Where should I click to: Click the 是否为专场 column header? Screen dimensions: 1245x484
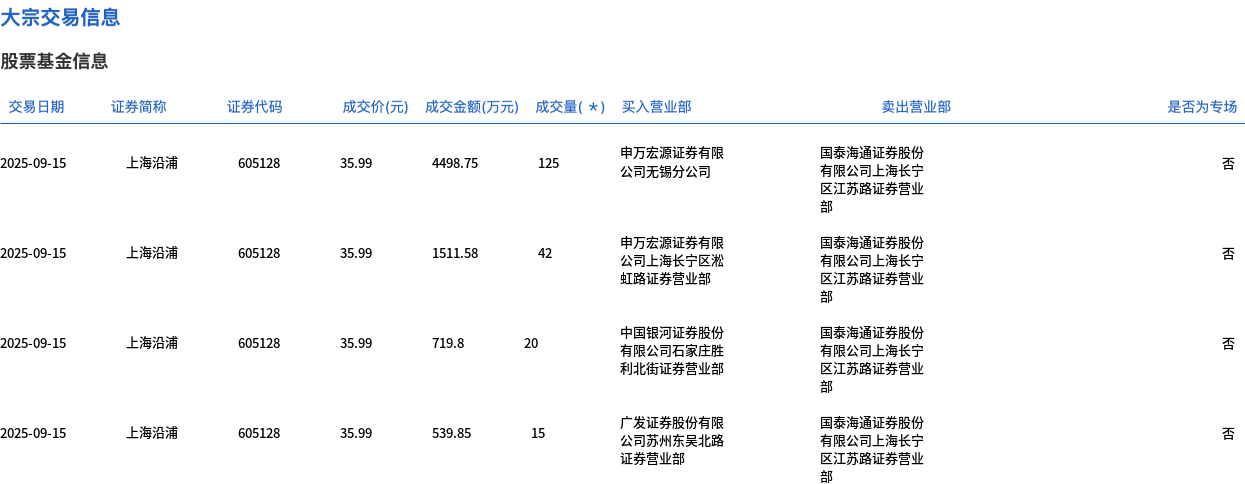pos(1202,107)
